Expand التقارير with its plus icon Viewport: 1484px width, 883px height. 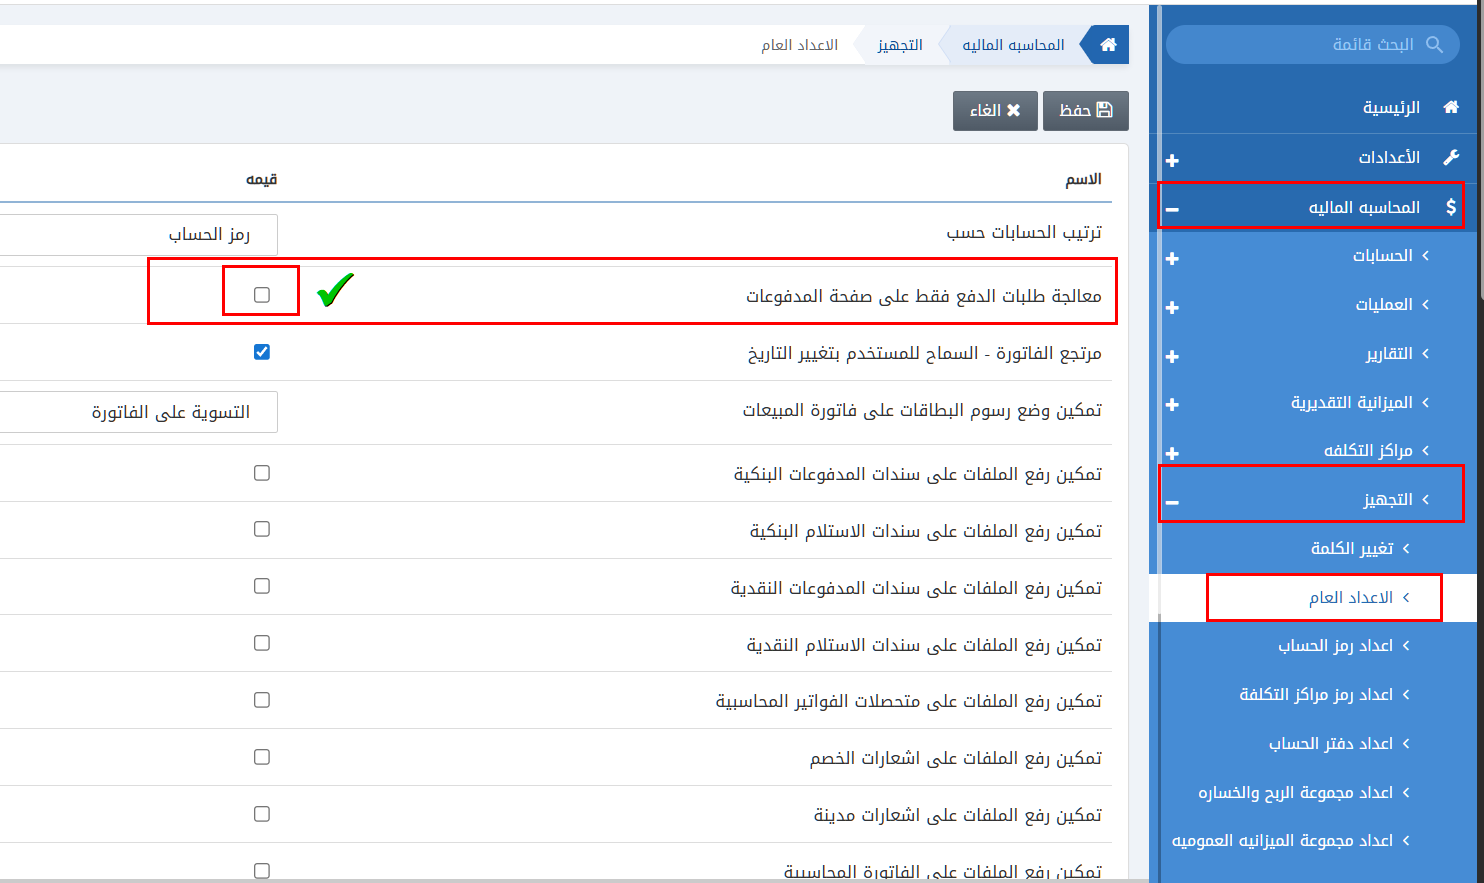click(x=1173, y=356)
